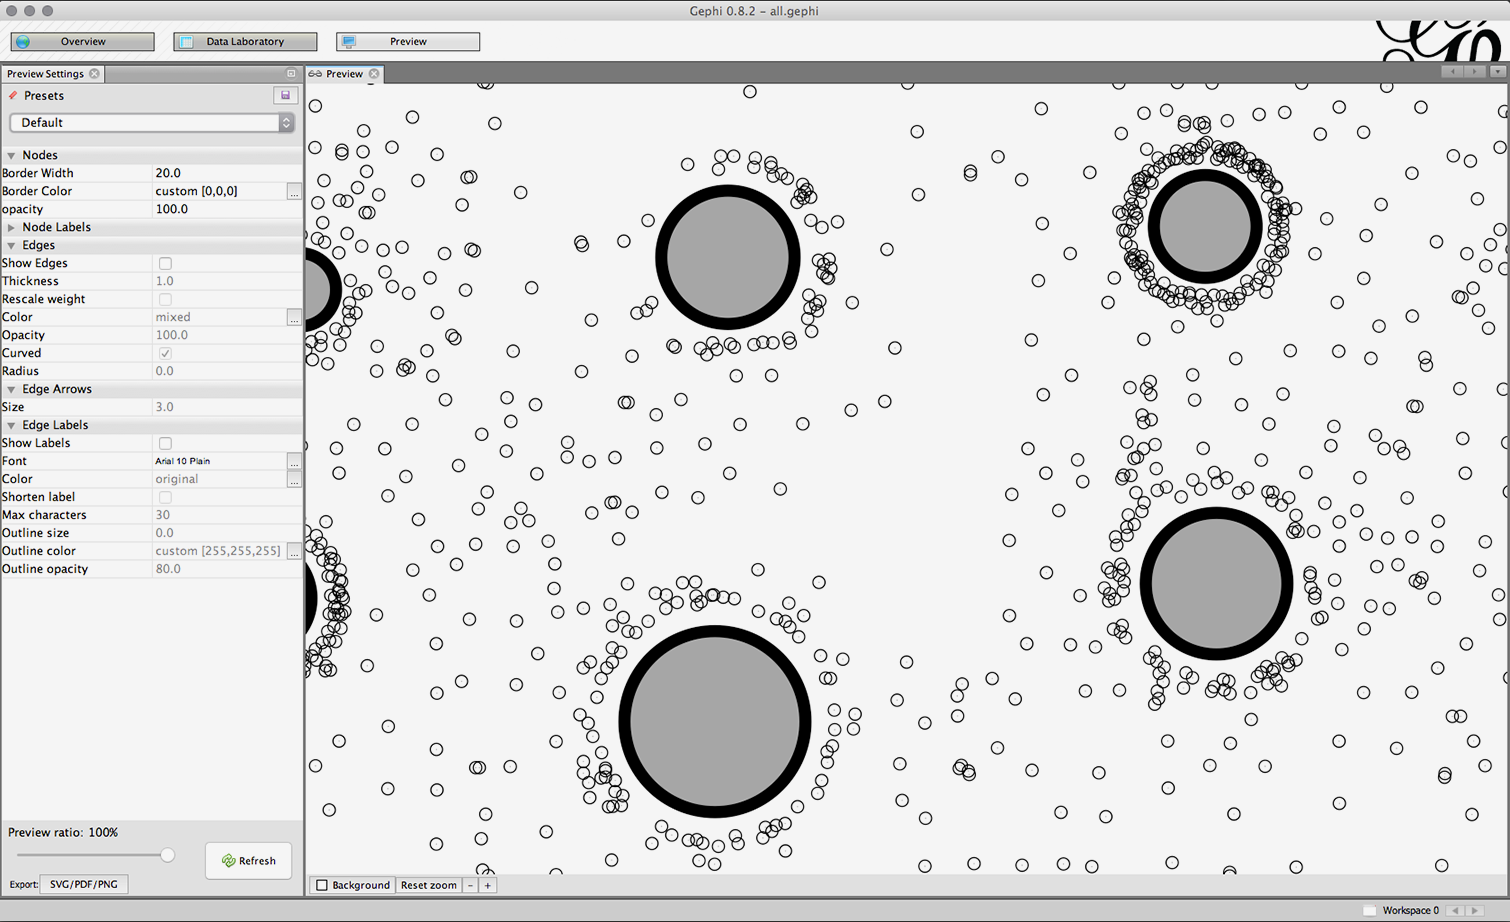Minimize the Preview Settings panel via corner icon

(x=291, y=74)
